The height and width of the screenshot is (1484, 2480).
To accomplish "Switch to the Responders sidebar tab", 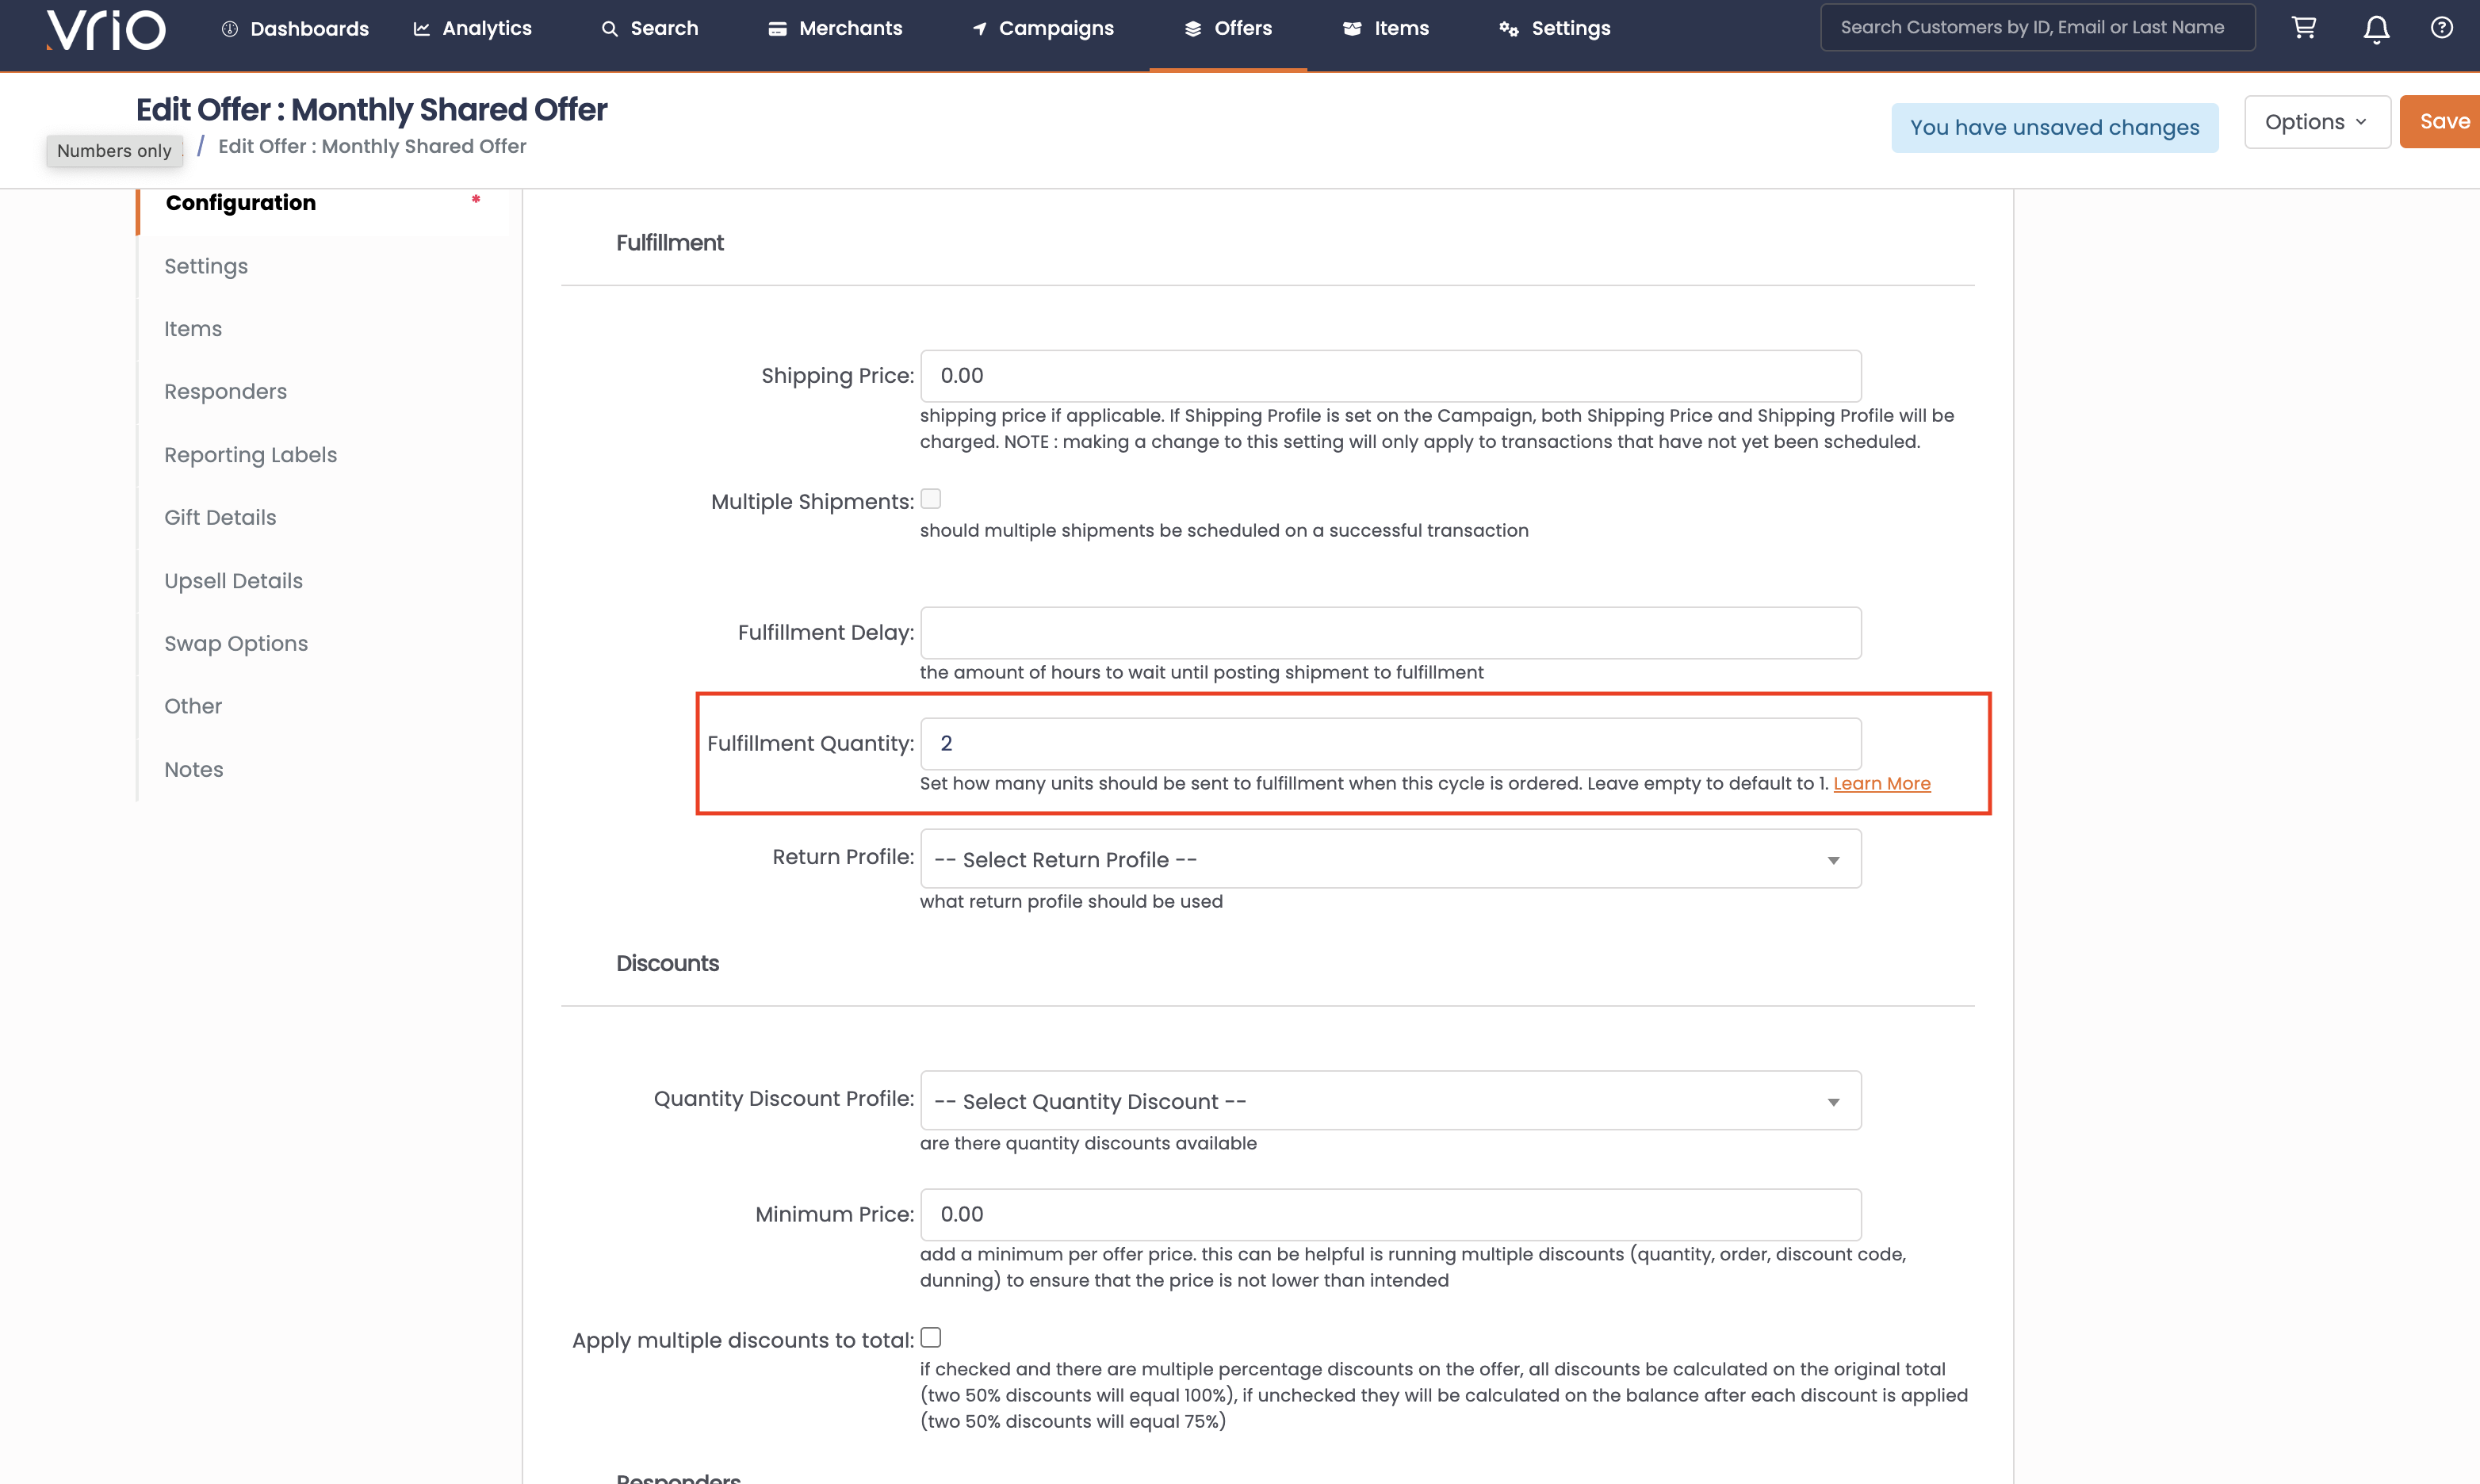I will (x=225, y=391).
